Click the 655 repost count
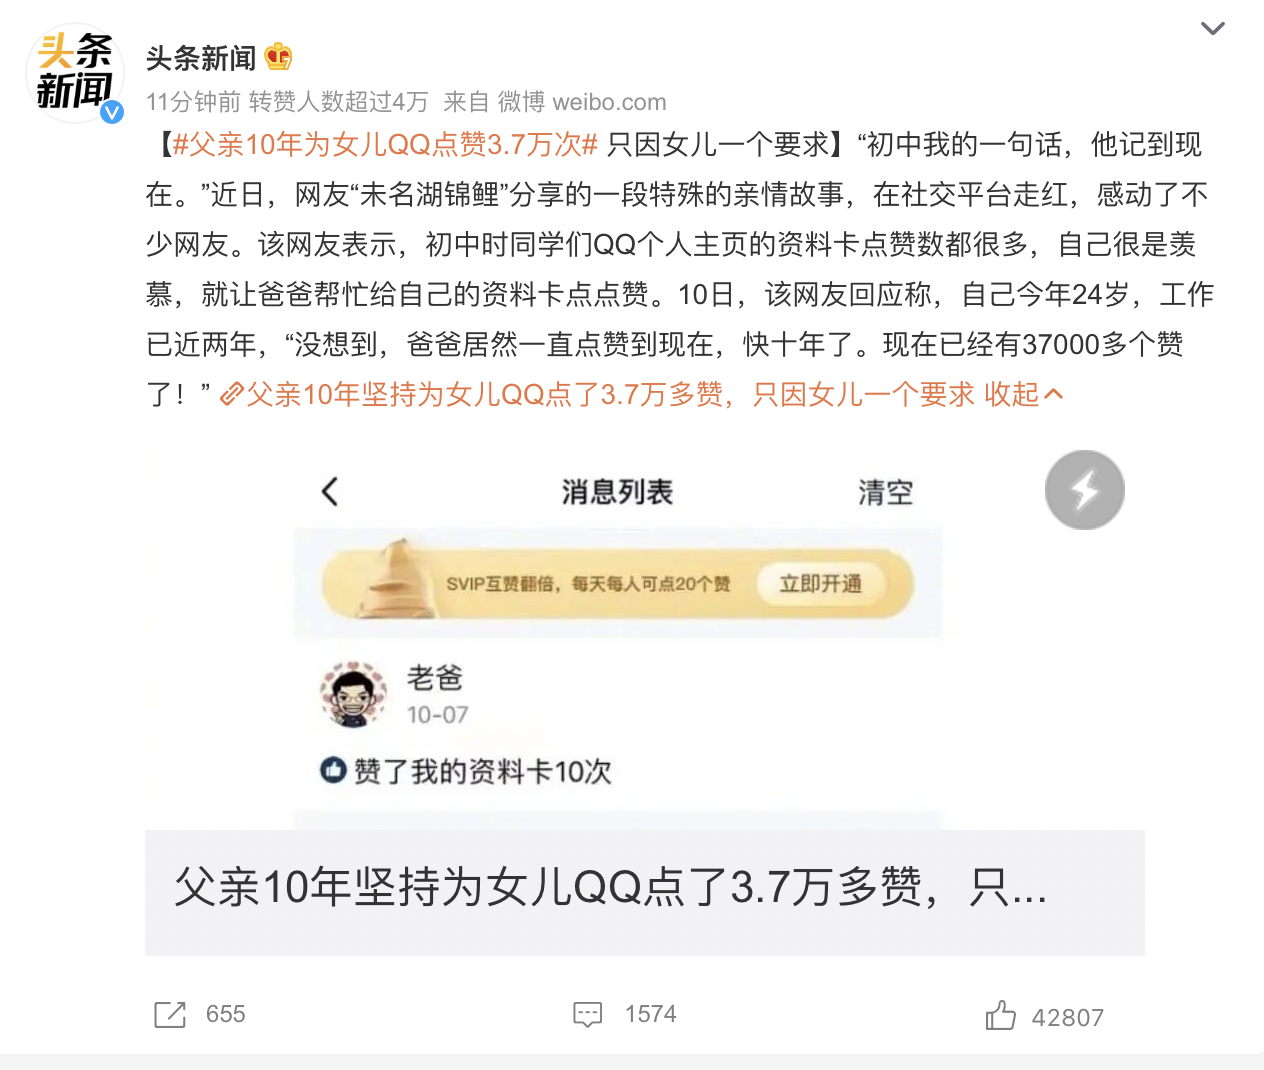The image size is (1264, 1070). click(225, 1014)
